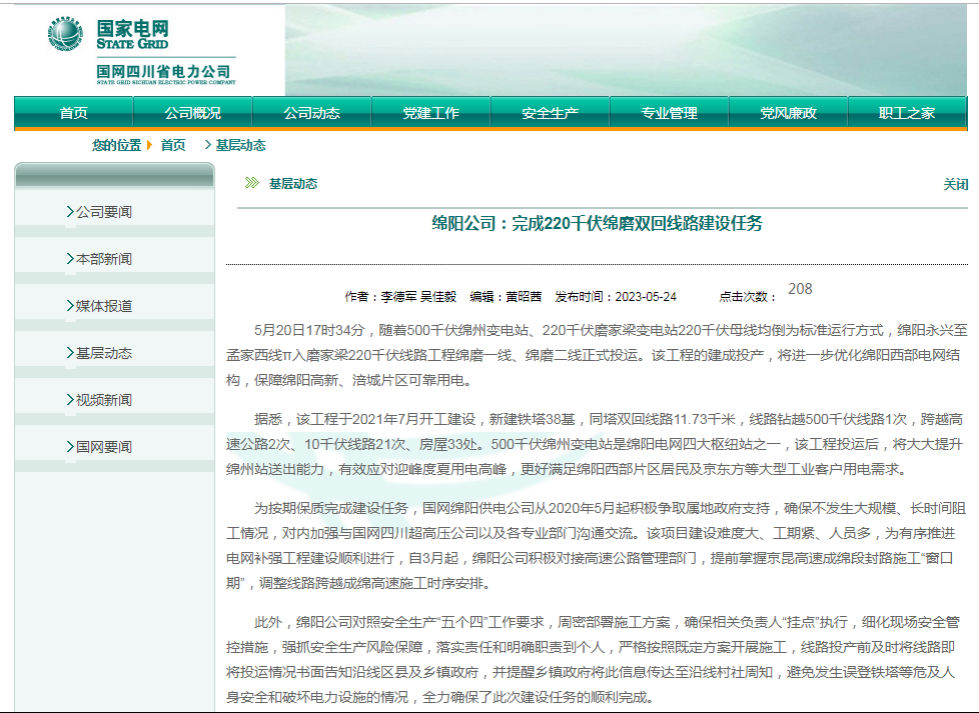The image size is (979, 713).
Task: Click the 首页 breadcrumb link
Action: tap(173, 145)
